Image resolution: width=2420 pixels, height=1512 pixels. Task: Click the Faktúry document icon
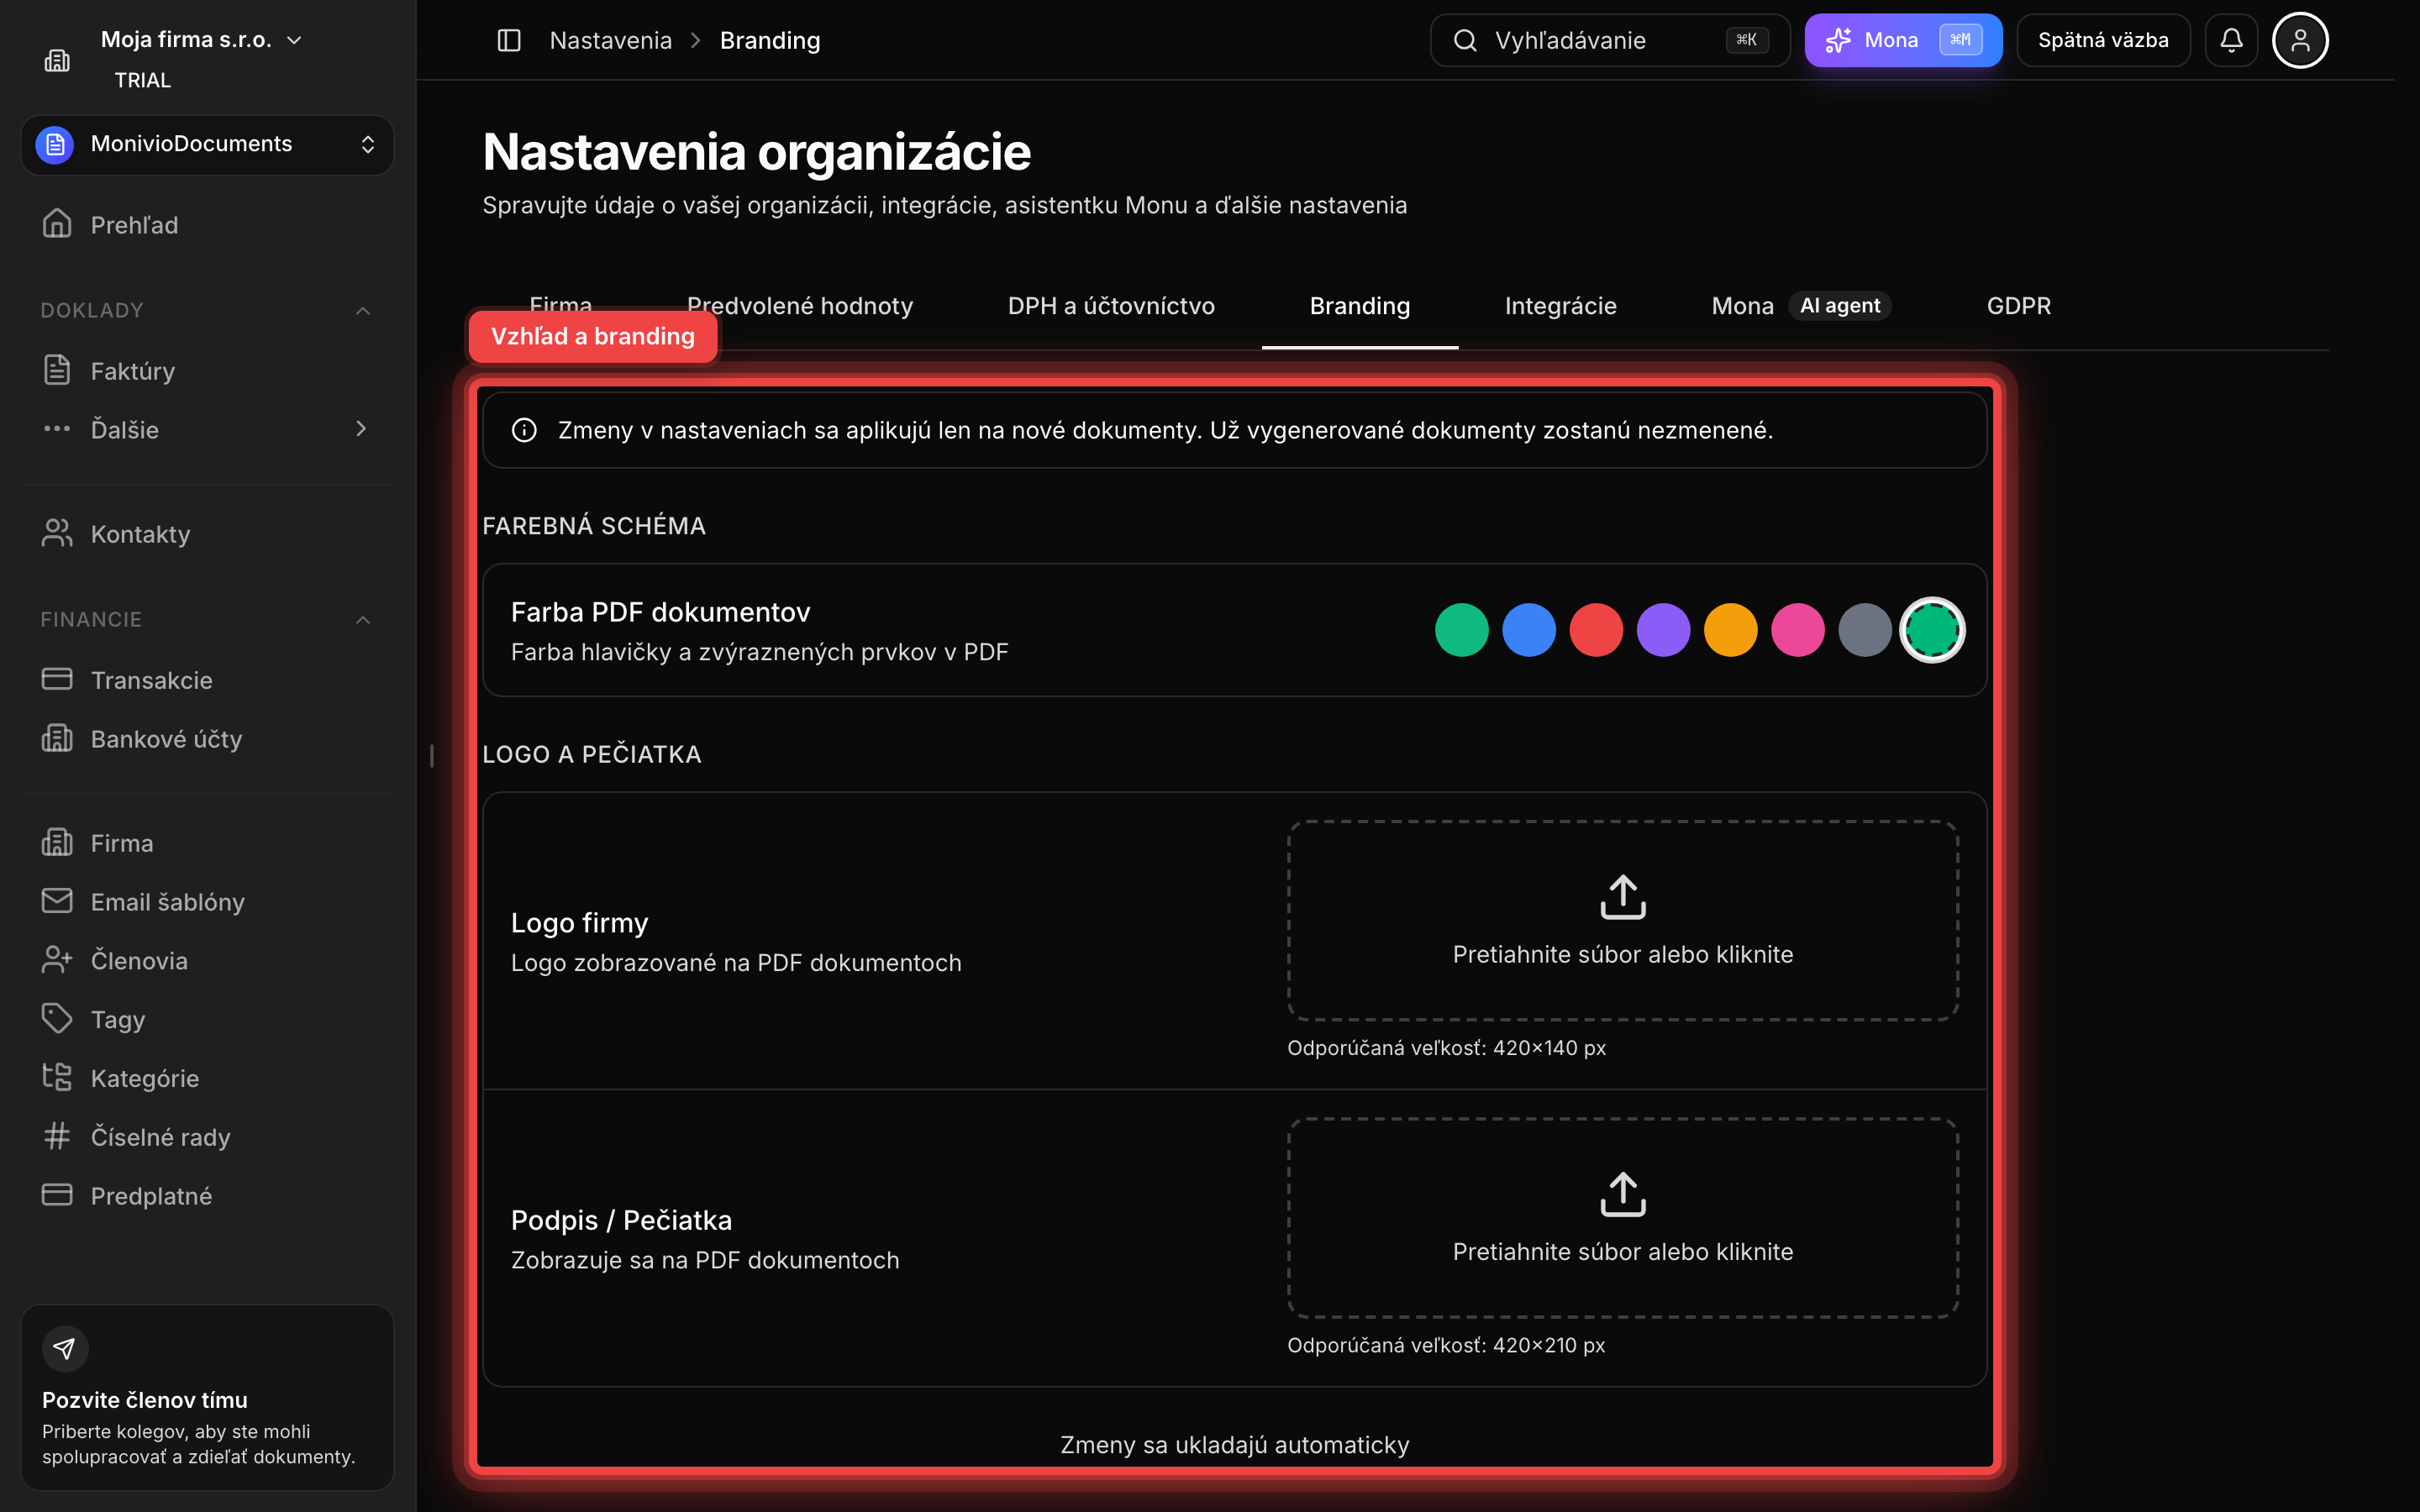click(x=57, y=370)
